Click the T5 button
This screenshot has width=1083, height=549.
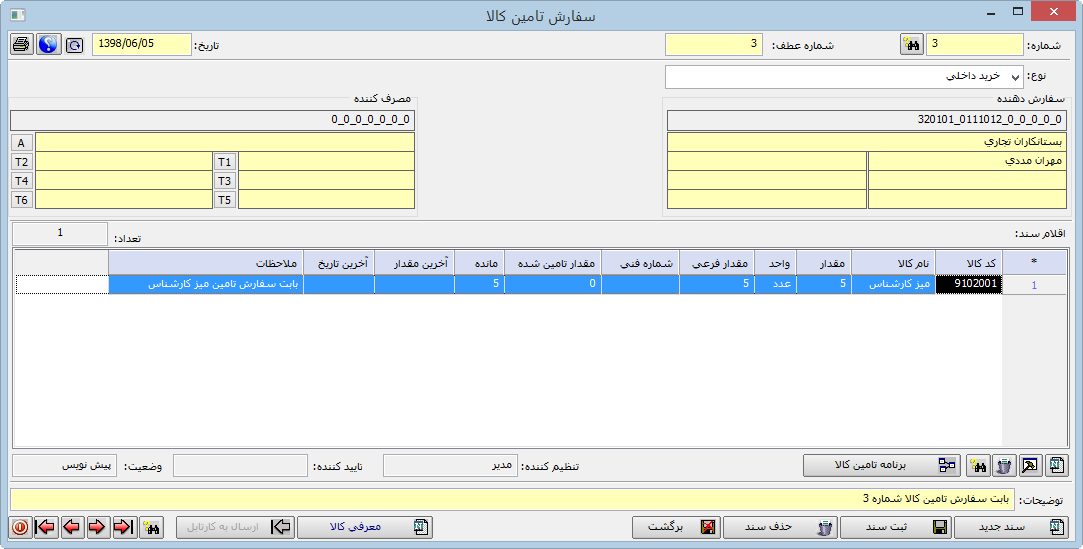click(224, 200)
